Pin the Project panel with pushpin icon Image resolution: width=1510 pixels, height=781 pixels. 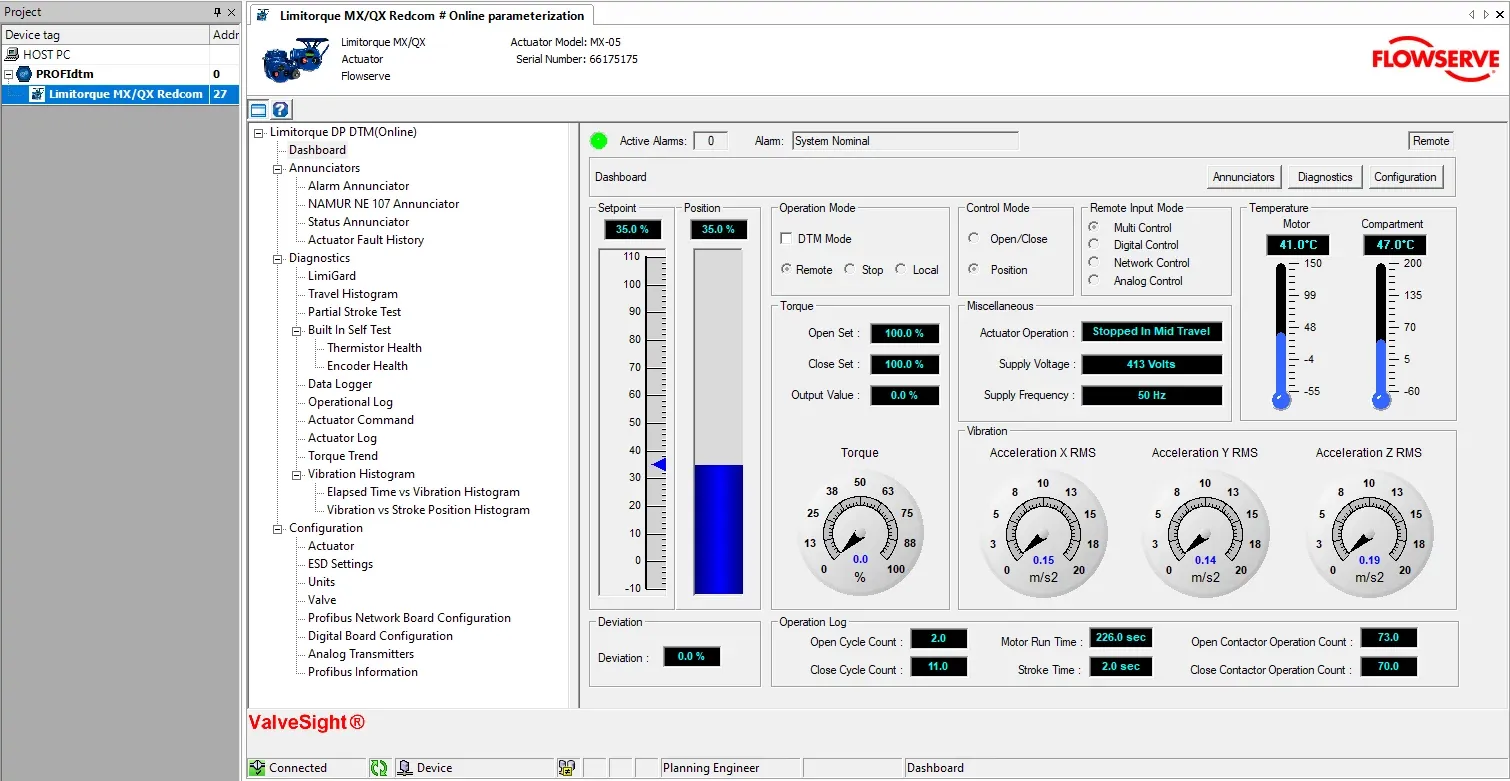218,12
